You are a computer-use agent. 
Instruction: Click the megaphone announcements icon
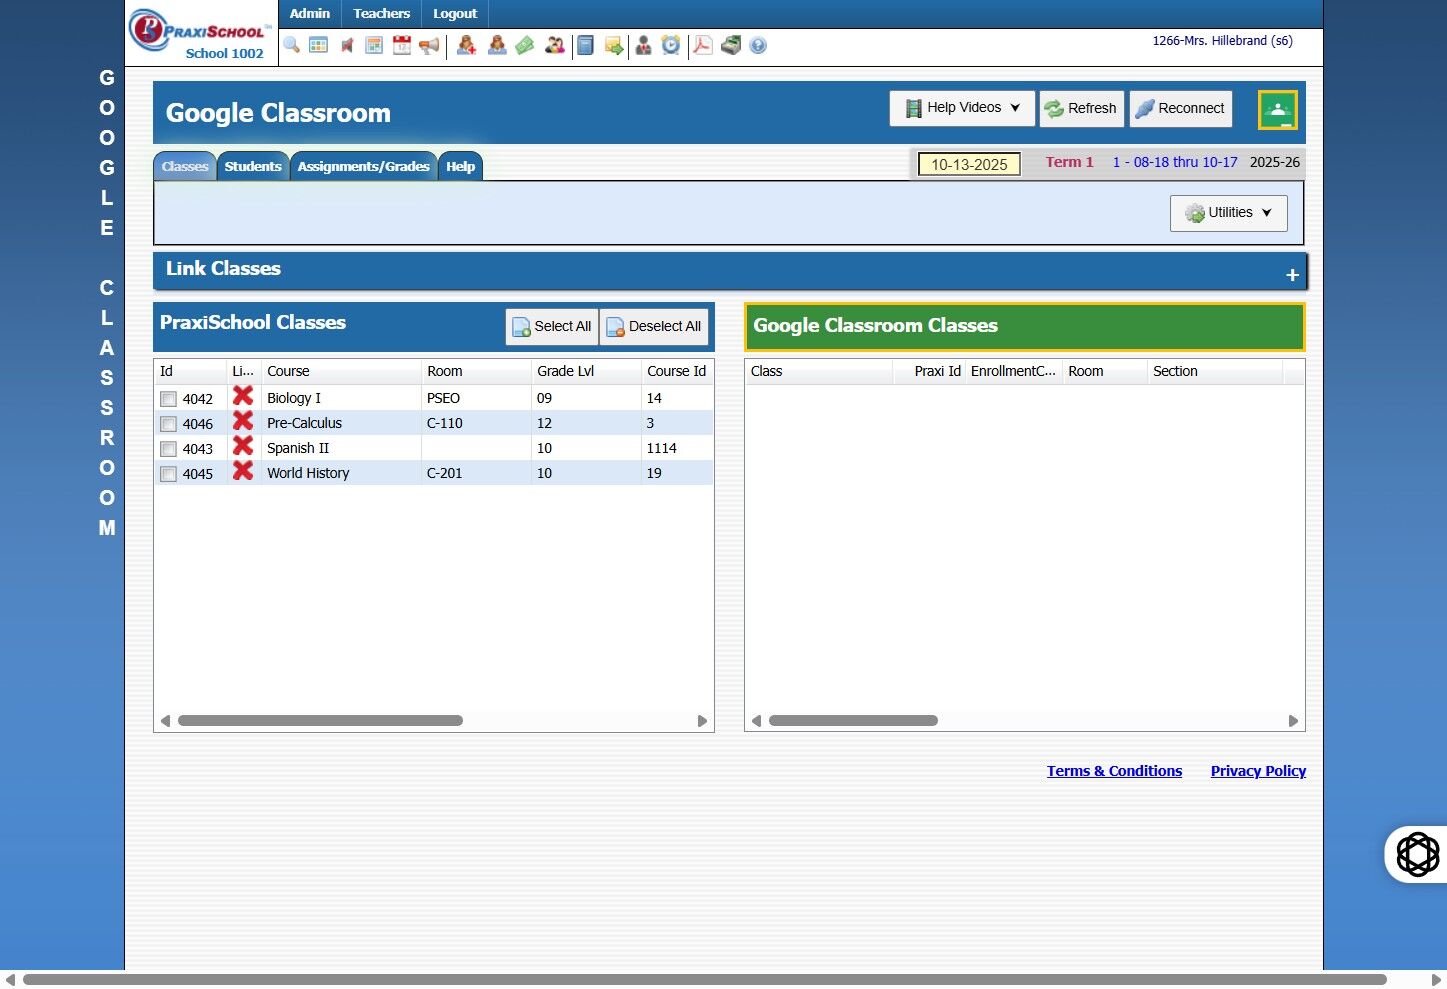tap(429, 45)
